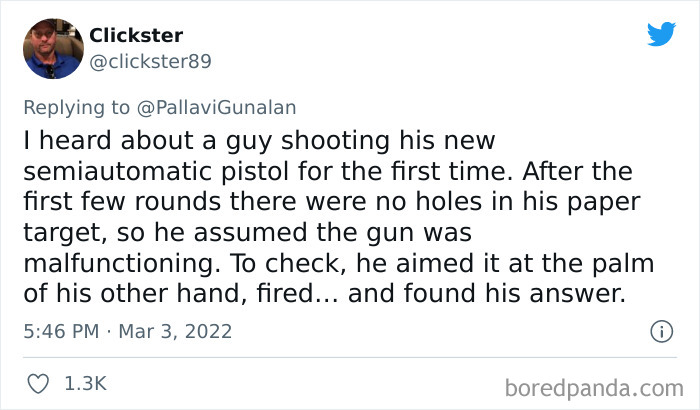Open the tweet info circle icon
700x410 pixels.
660,330
